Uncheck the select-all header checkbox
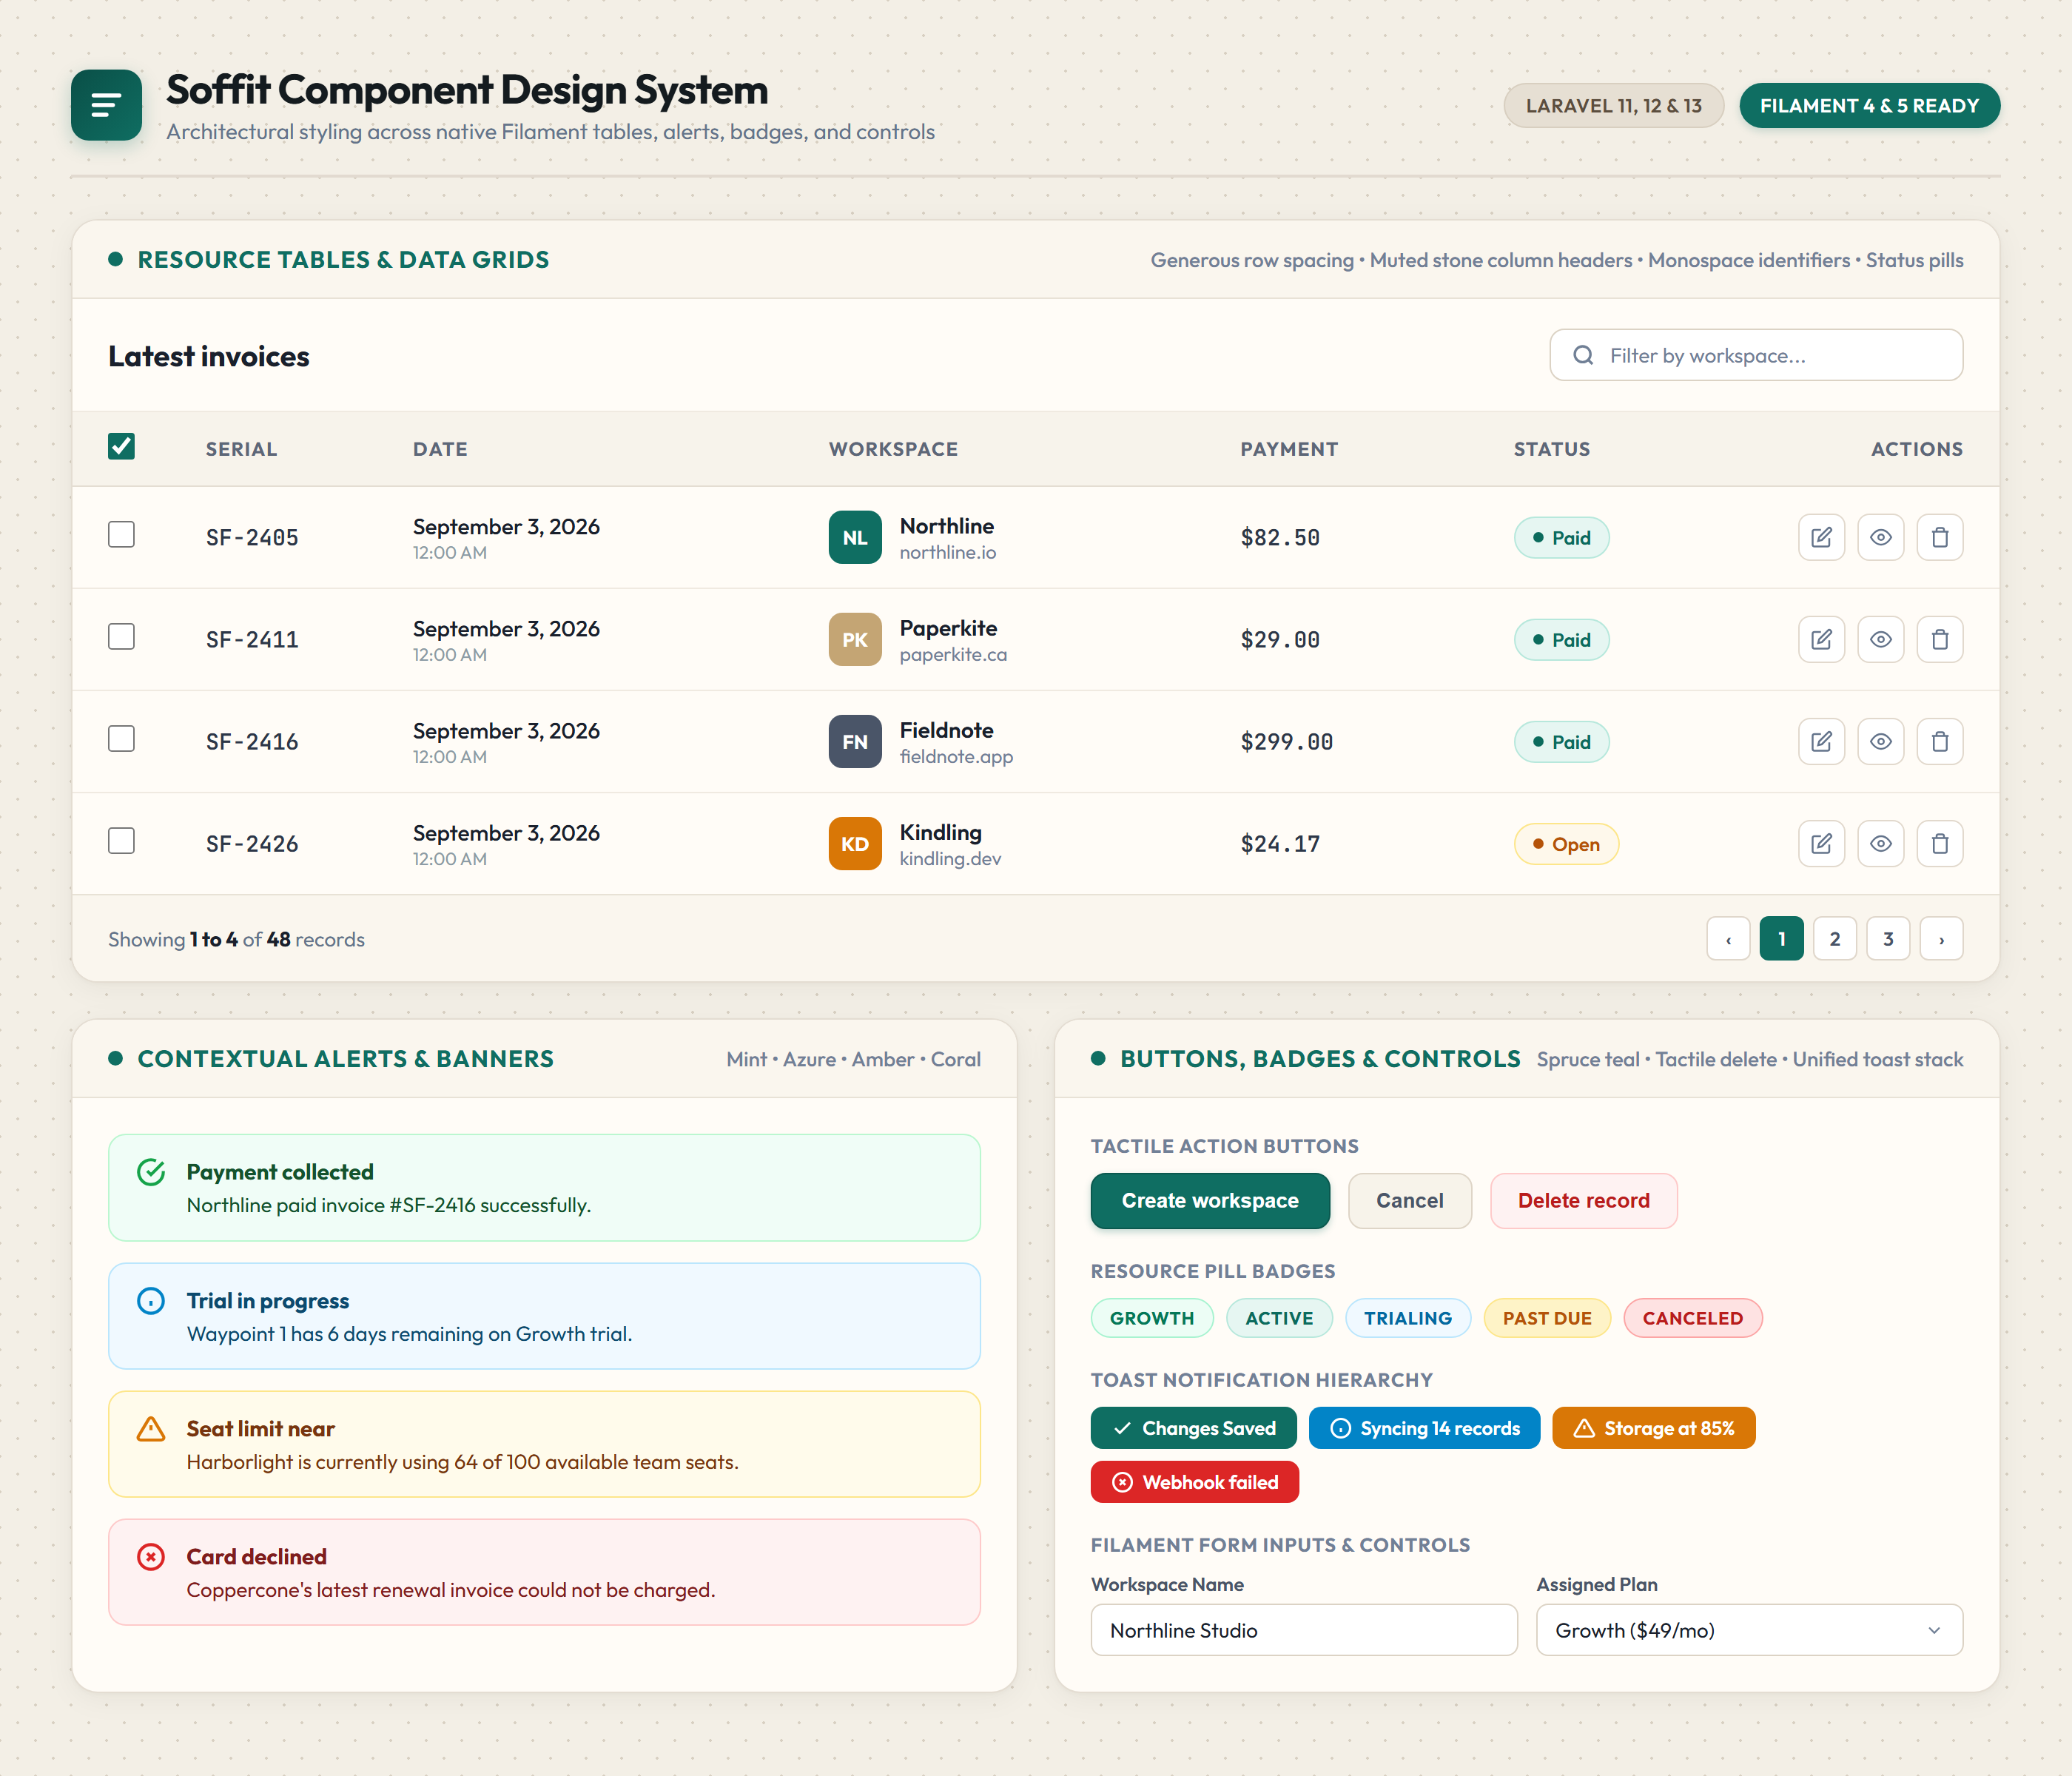 click(x=121, y=446)
